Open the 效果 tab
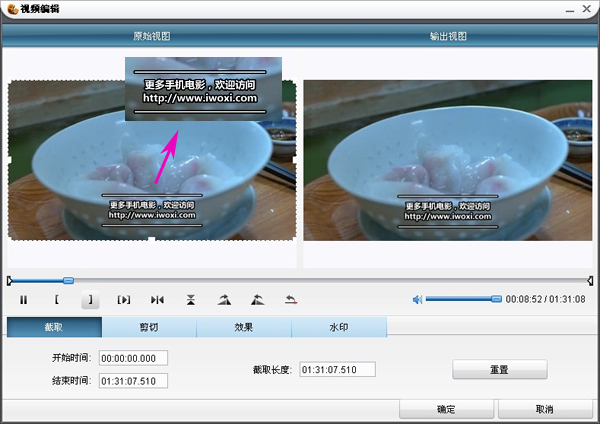The image size is (600, 424). coord(244,327)
